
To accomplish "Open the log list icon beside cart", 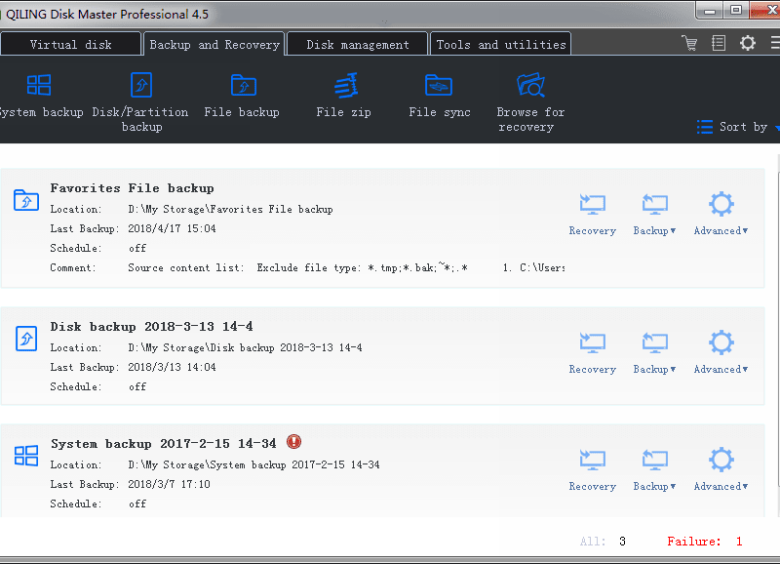I will click(718, 43).
